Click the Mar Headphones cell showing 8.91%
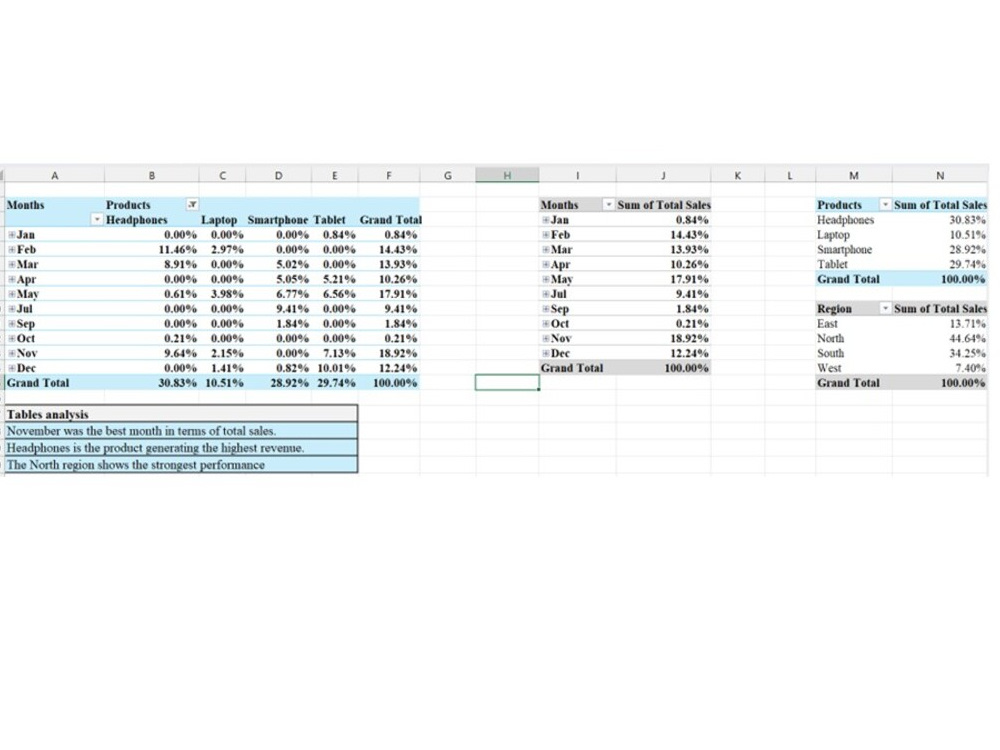This screenshot has width=1000, height=750. 152,265
